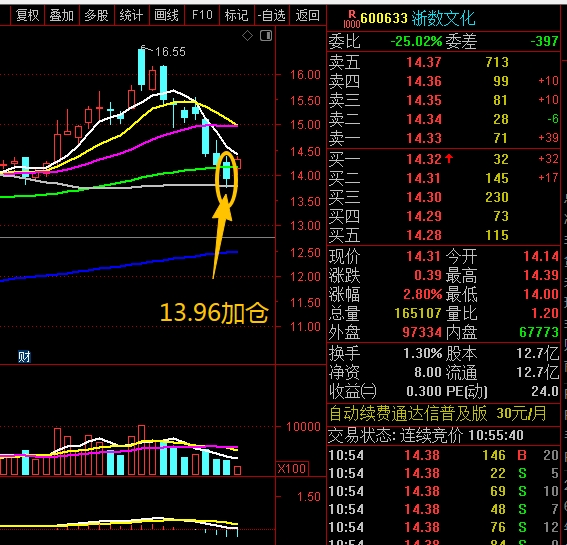Click the 标记 mark button
The width and height of the screenshot is (567, 545).
pos(236,16)
